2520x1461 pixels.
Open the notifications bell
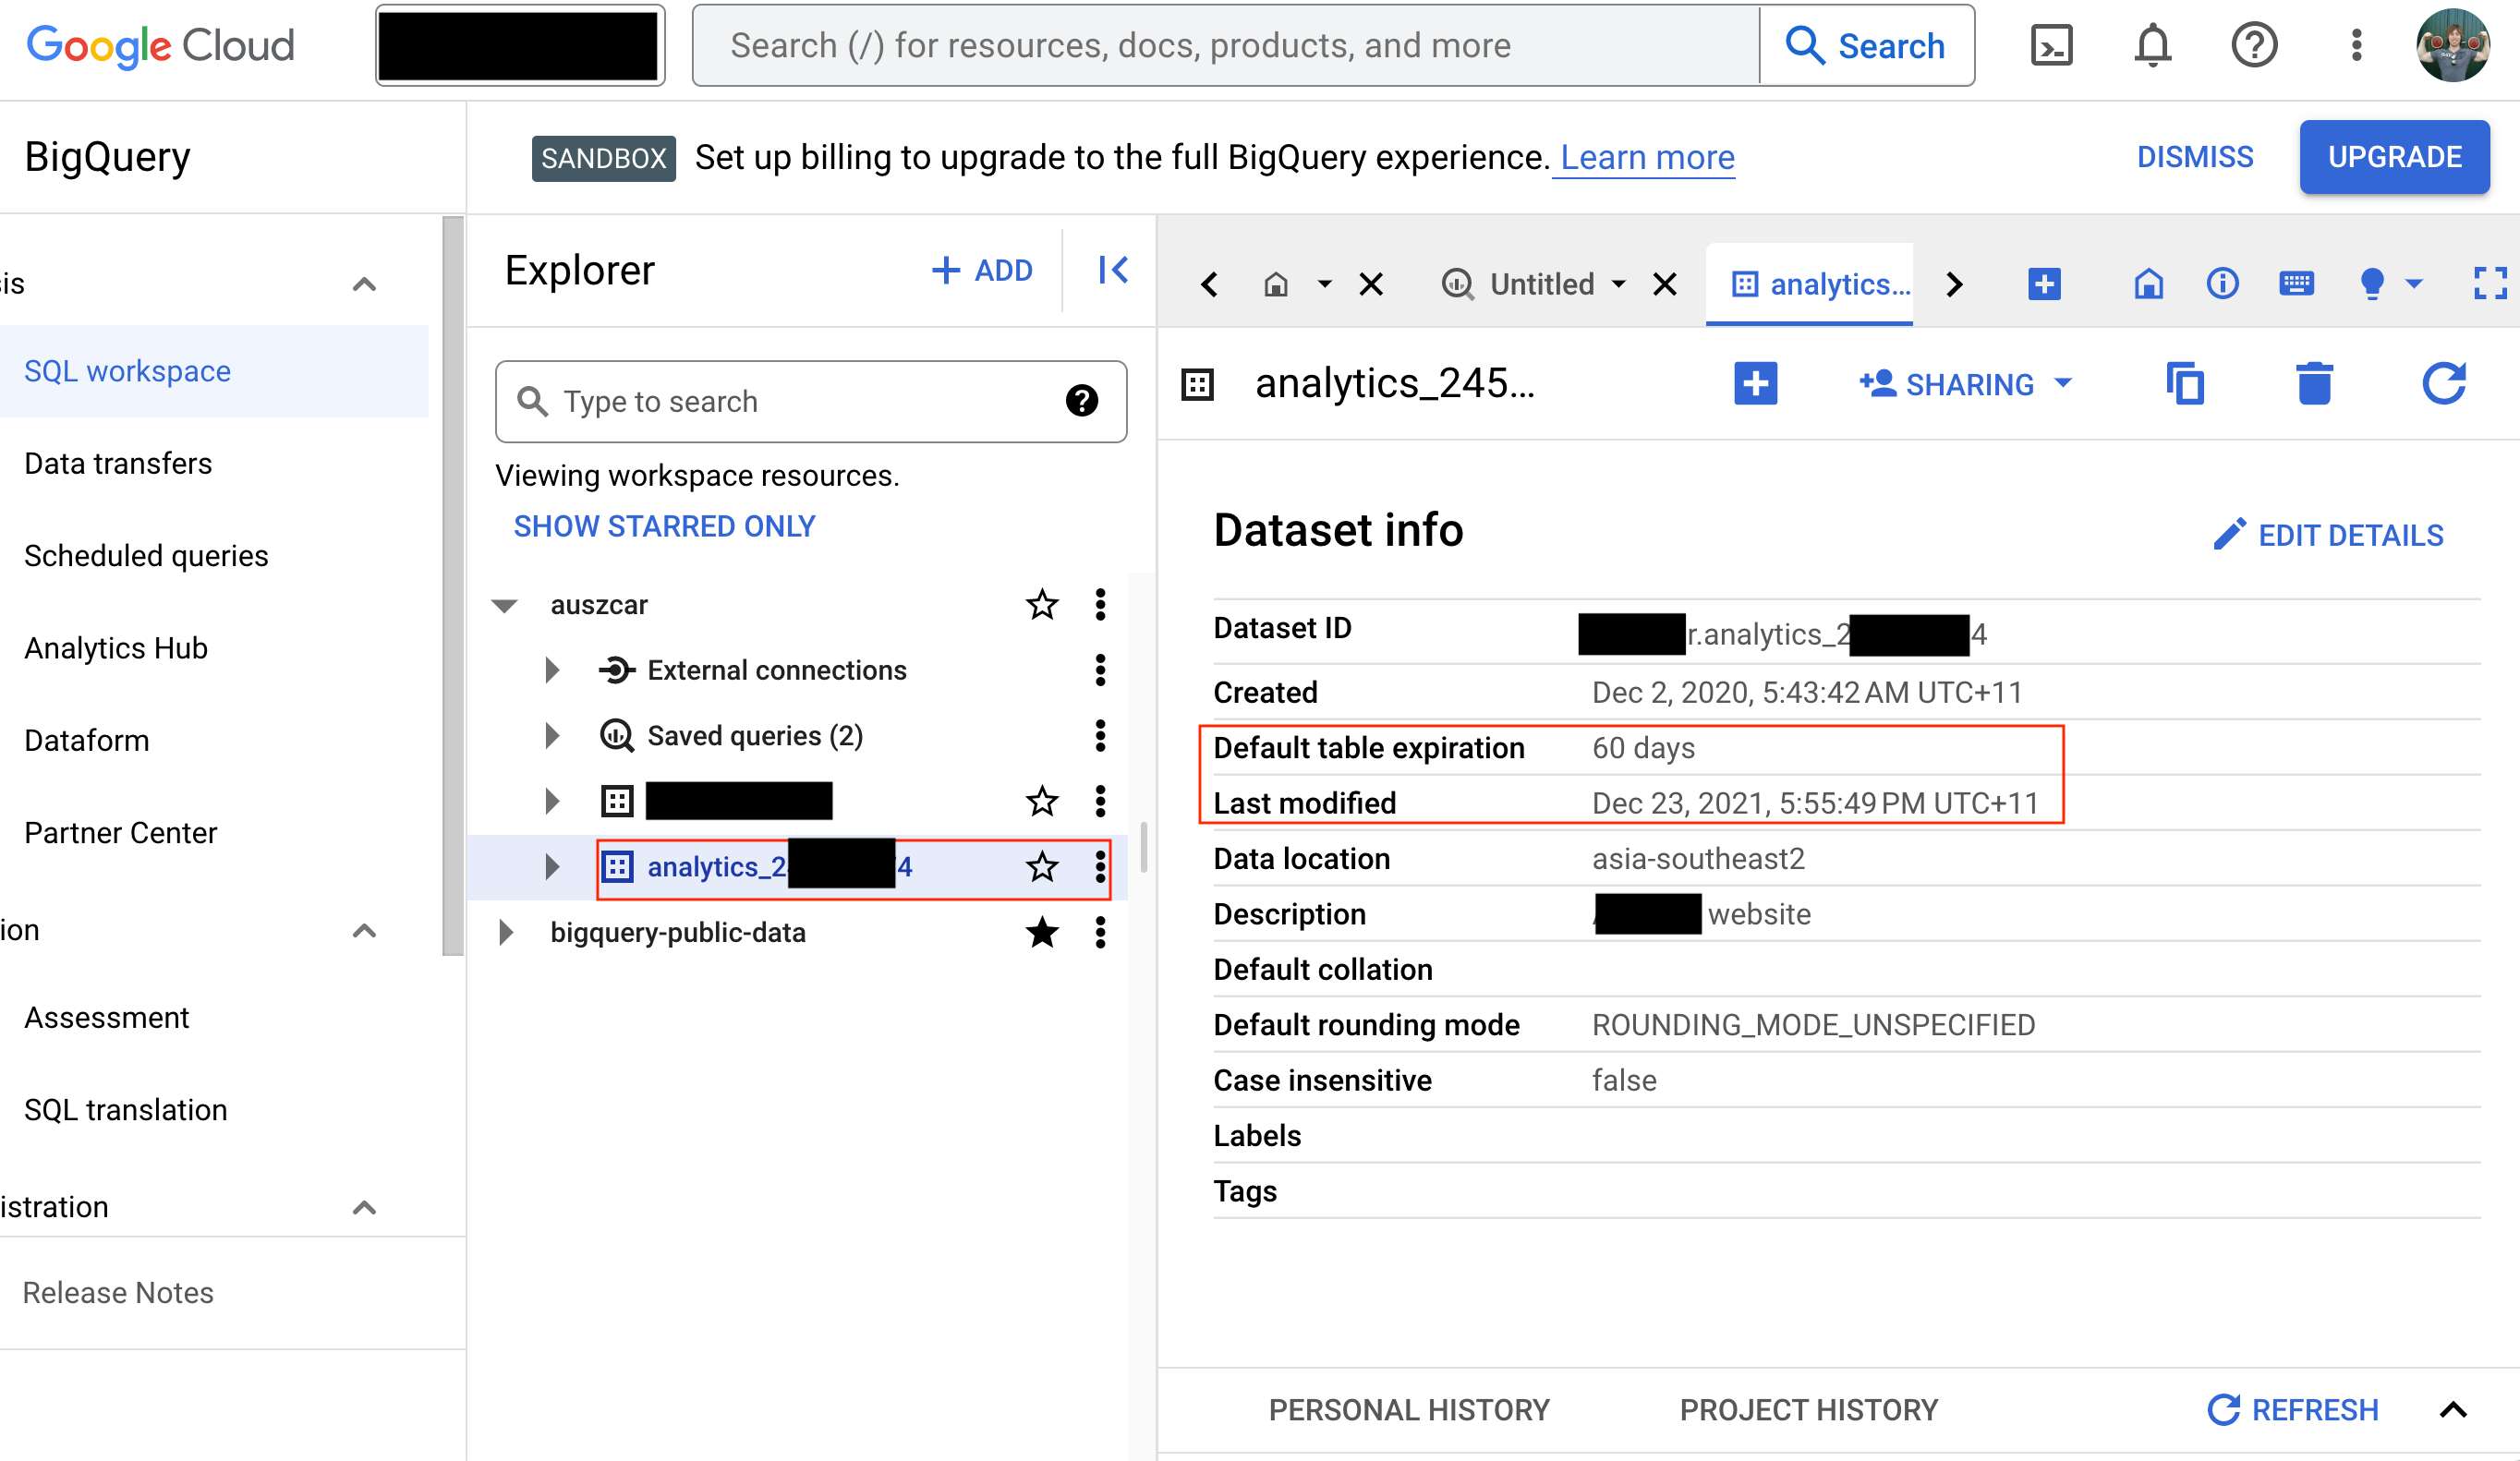[x=2152, y=46]
